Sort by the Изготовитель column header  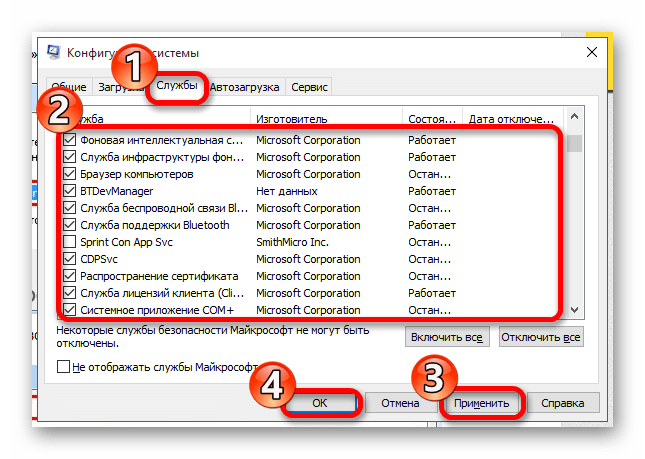click(x=326, y=119)
